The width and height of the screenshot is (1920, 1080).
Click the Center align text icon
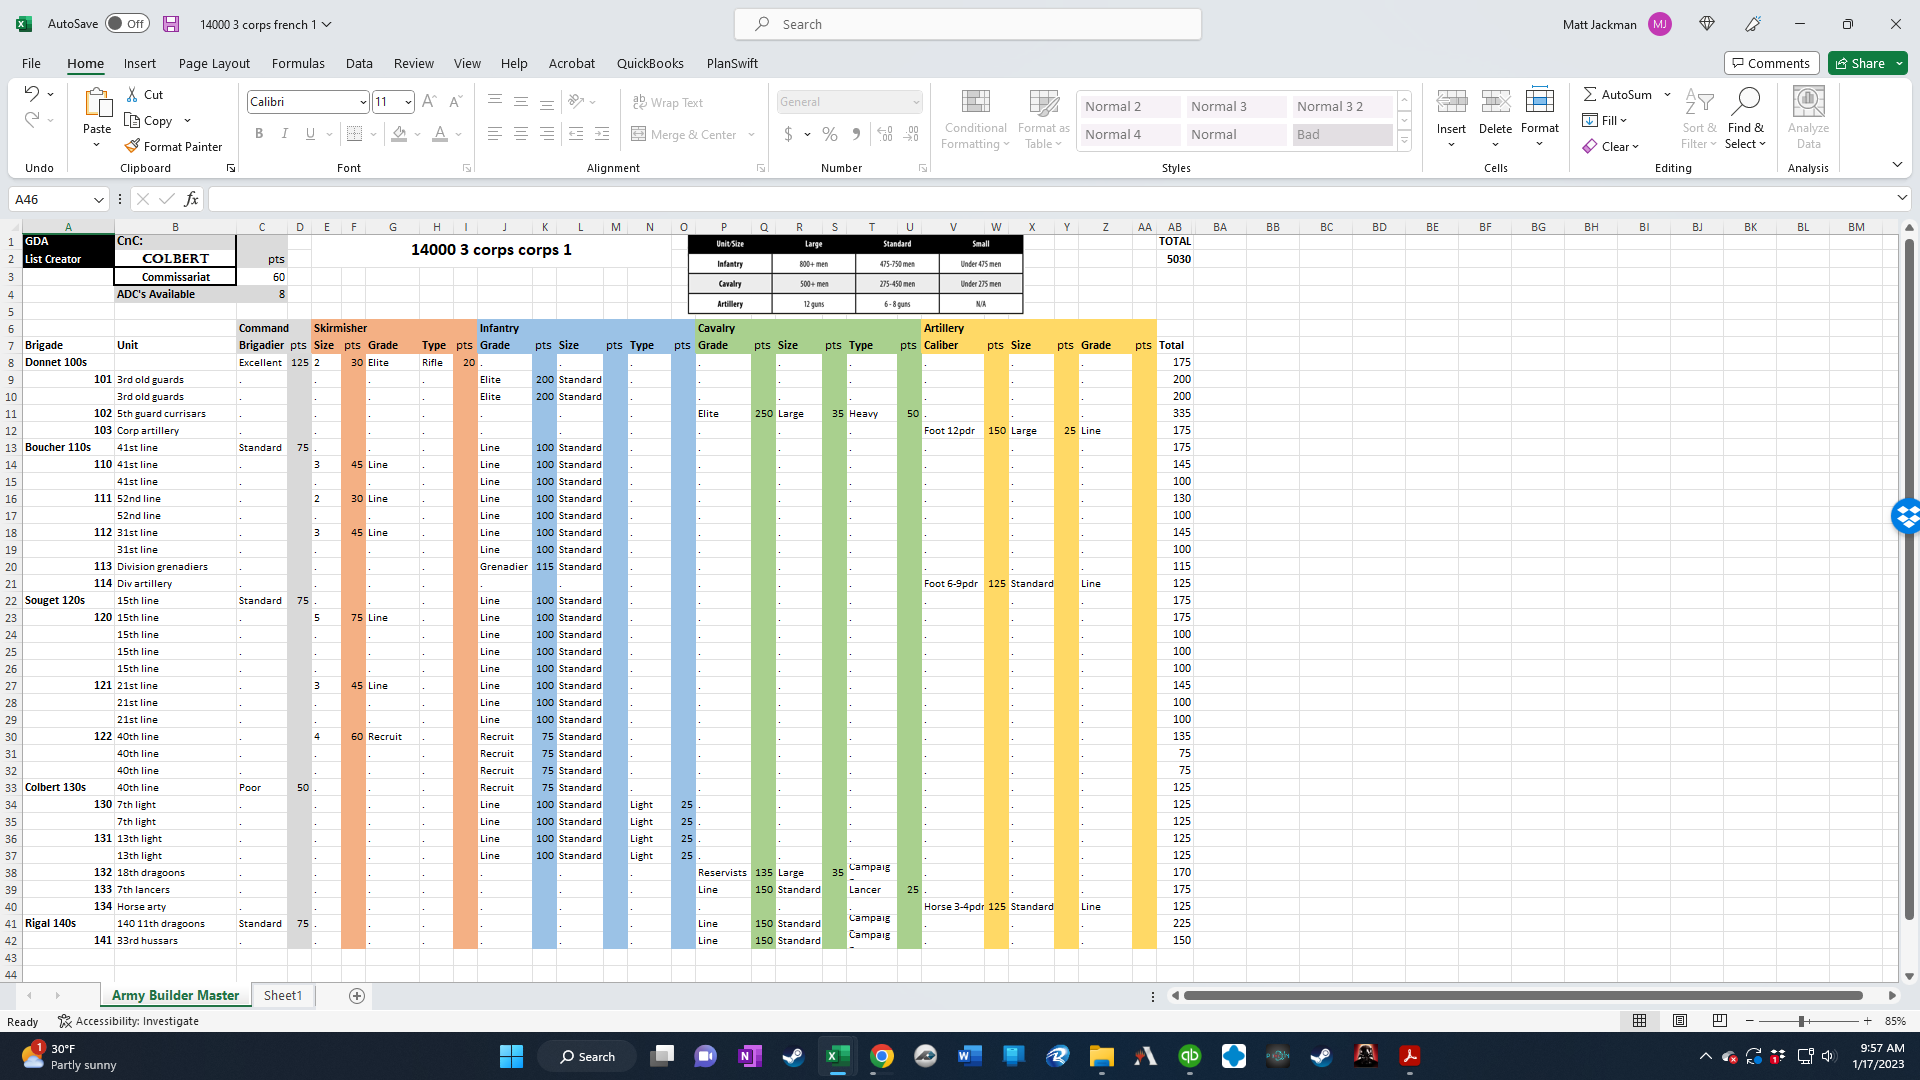(x=521, y=134)
